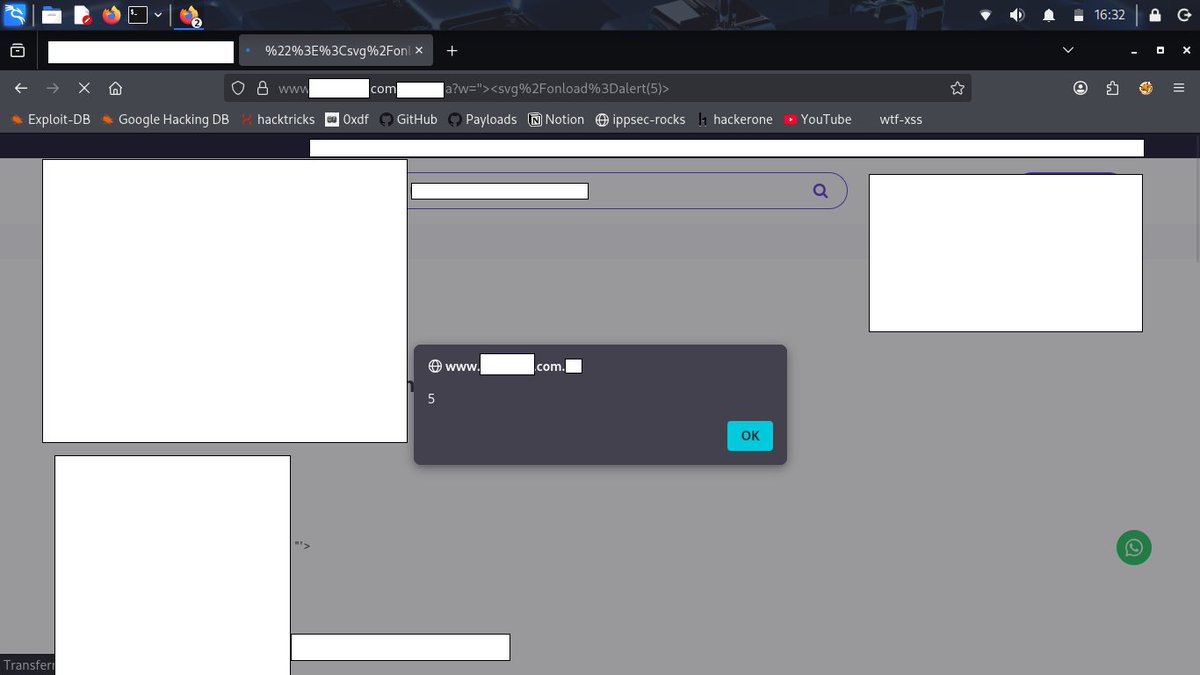Open the Exploit-DB bookmark link
The height and width of the screenshot is (675, 1200).
point(50,119)
